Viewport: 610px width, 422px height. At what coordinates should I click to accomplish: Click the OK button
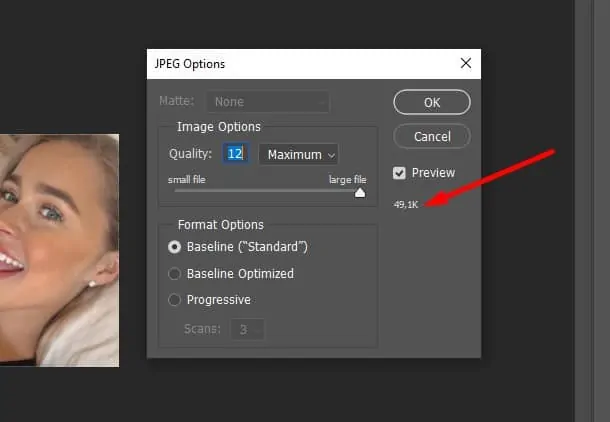431,102
